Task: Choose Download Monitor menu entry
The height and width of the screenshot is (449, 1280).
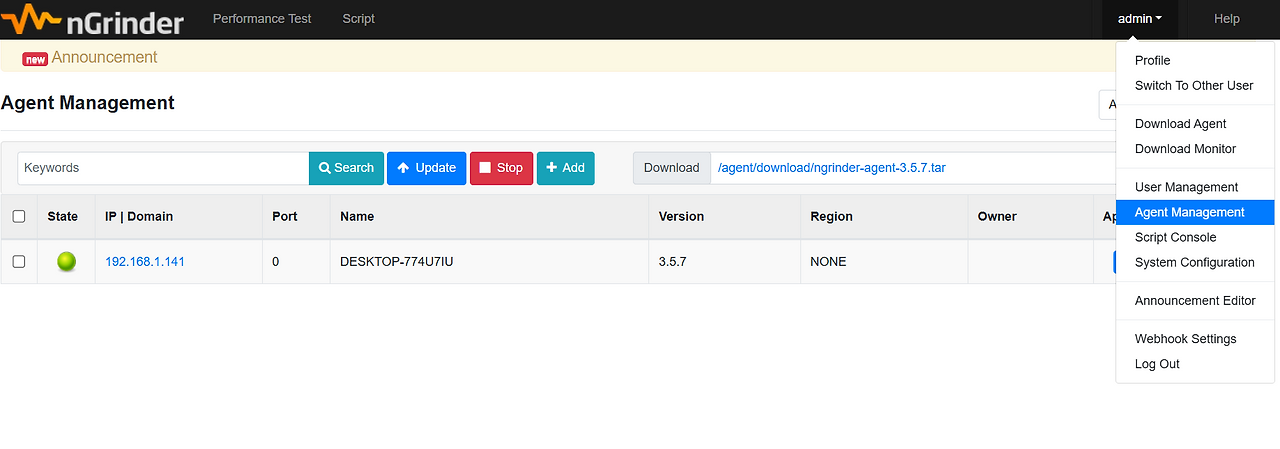Action: 1195,149
